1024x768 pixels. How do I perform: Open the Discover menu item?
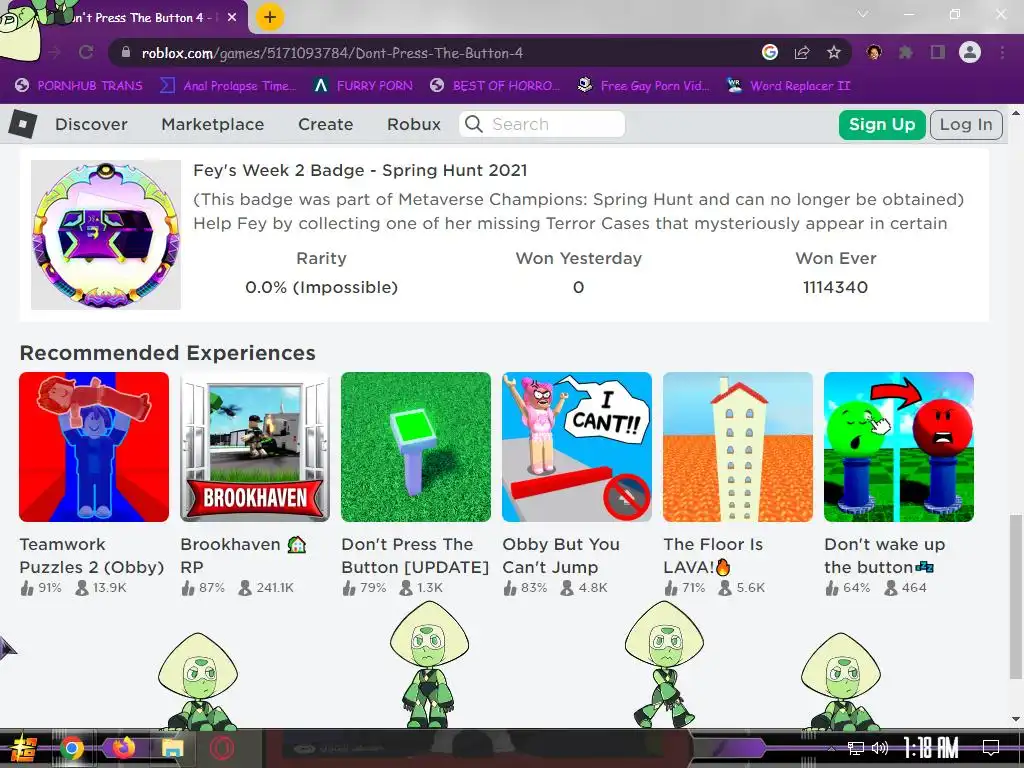point(91,124)
